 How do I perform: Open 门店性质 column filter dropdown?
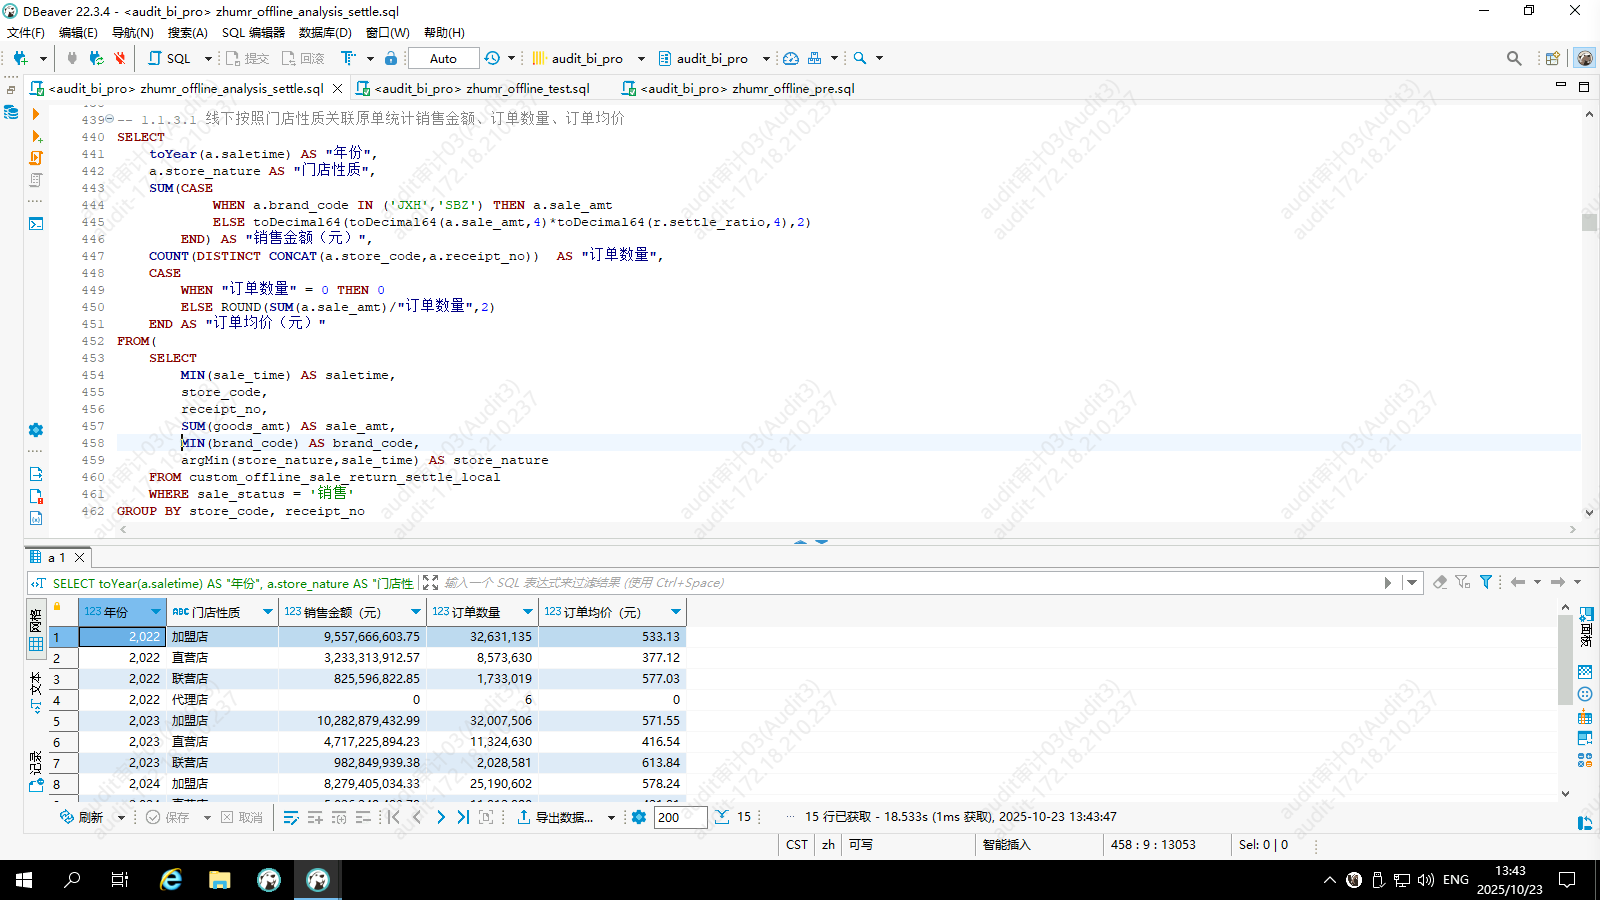tap(267, 612)
